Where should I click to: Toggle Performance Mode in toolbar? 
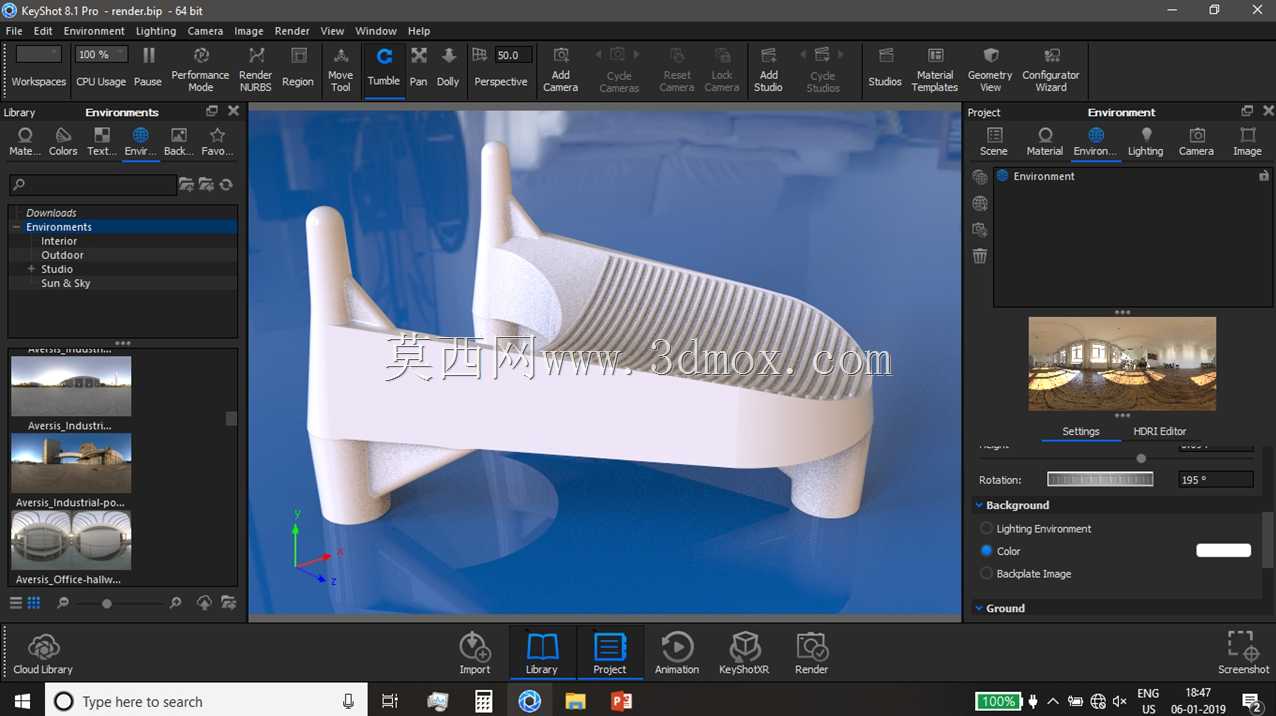tap(200, 68)
